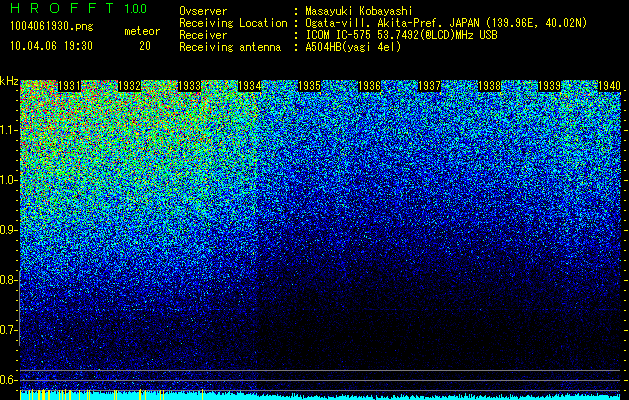Click the Receiving Location label
This screenshot has height=400, width=629.
(x=233, y=23)
